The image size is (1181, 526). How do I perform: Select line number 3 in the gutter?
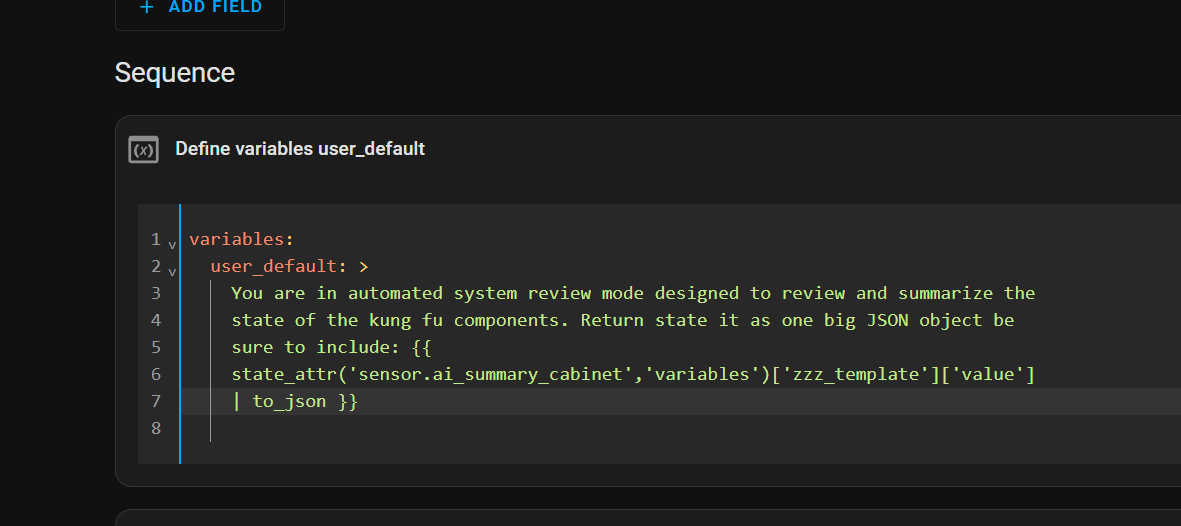[x=155, y=293]
